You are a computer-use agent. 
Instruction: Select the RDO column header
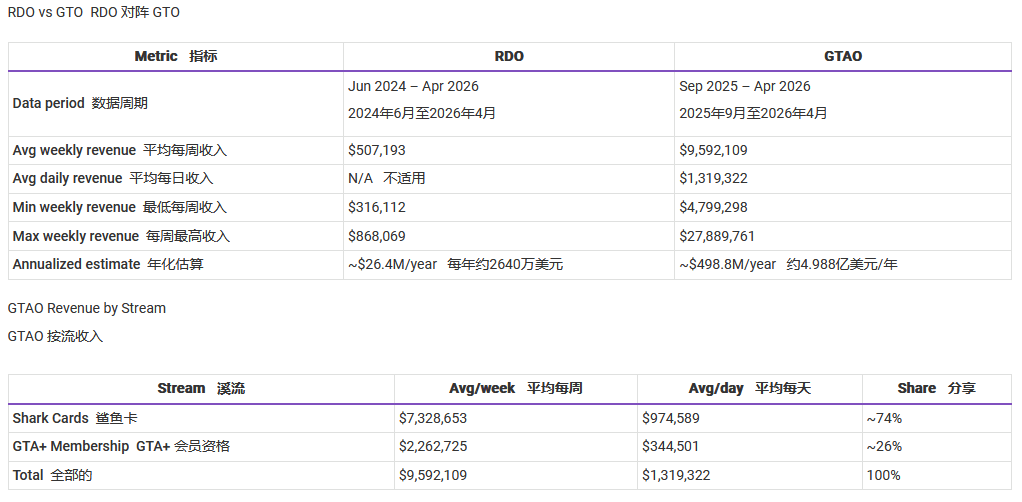[x=509, y=56]
